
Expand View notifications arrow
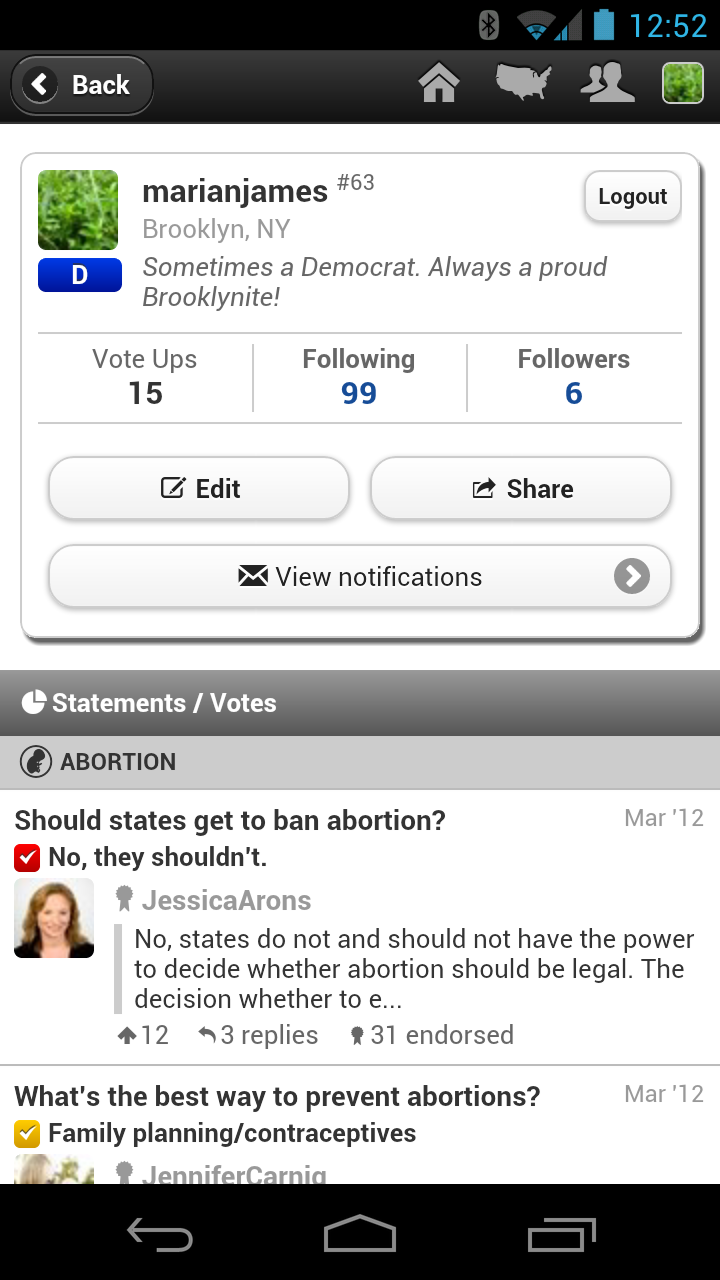click(631, 576)
